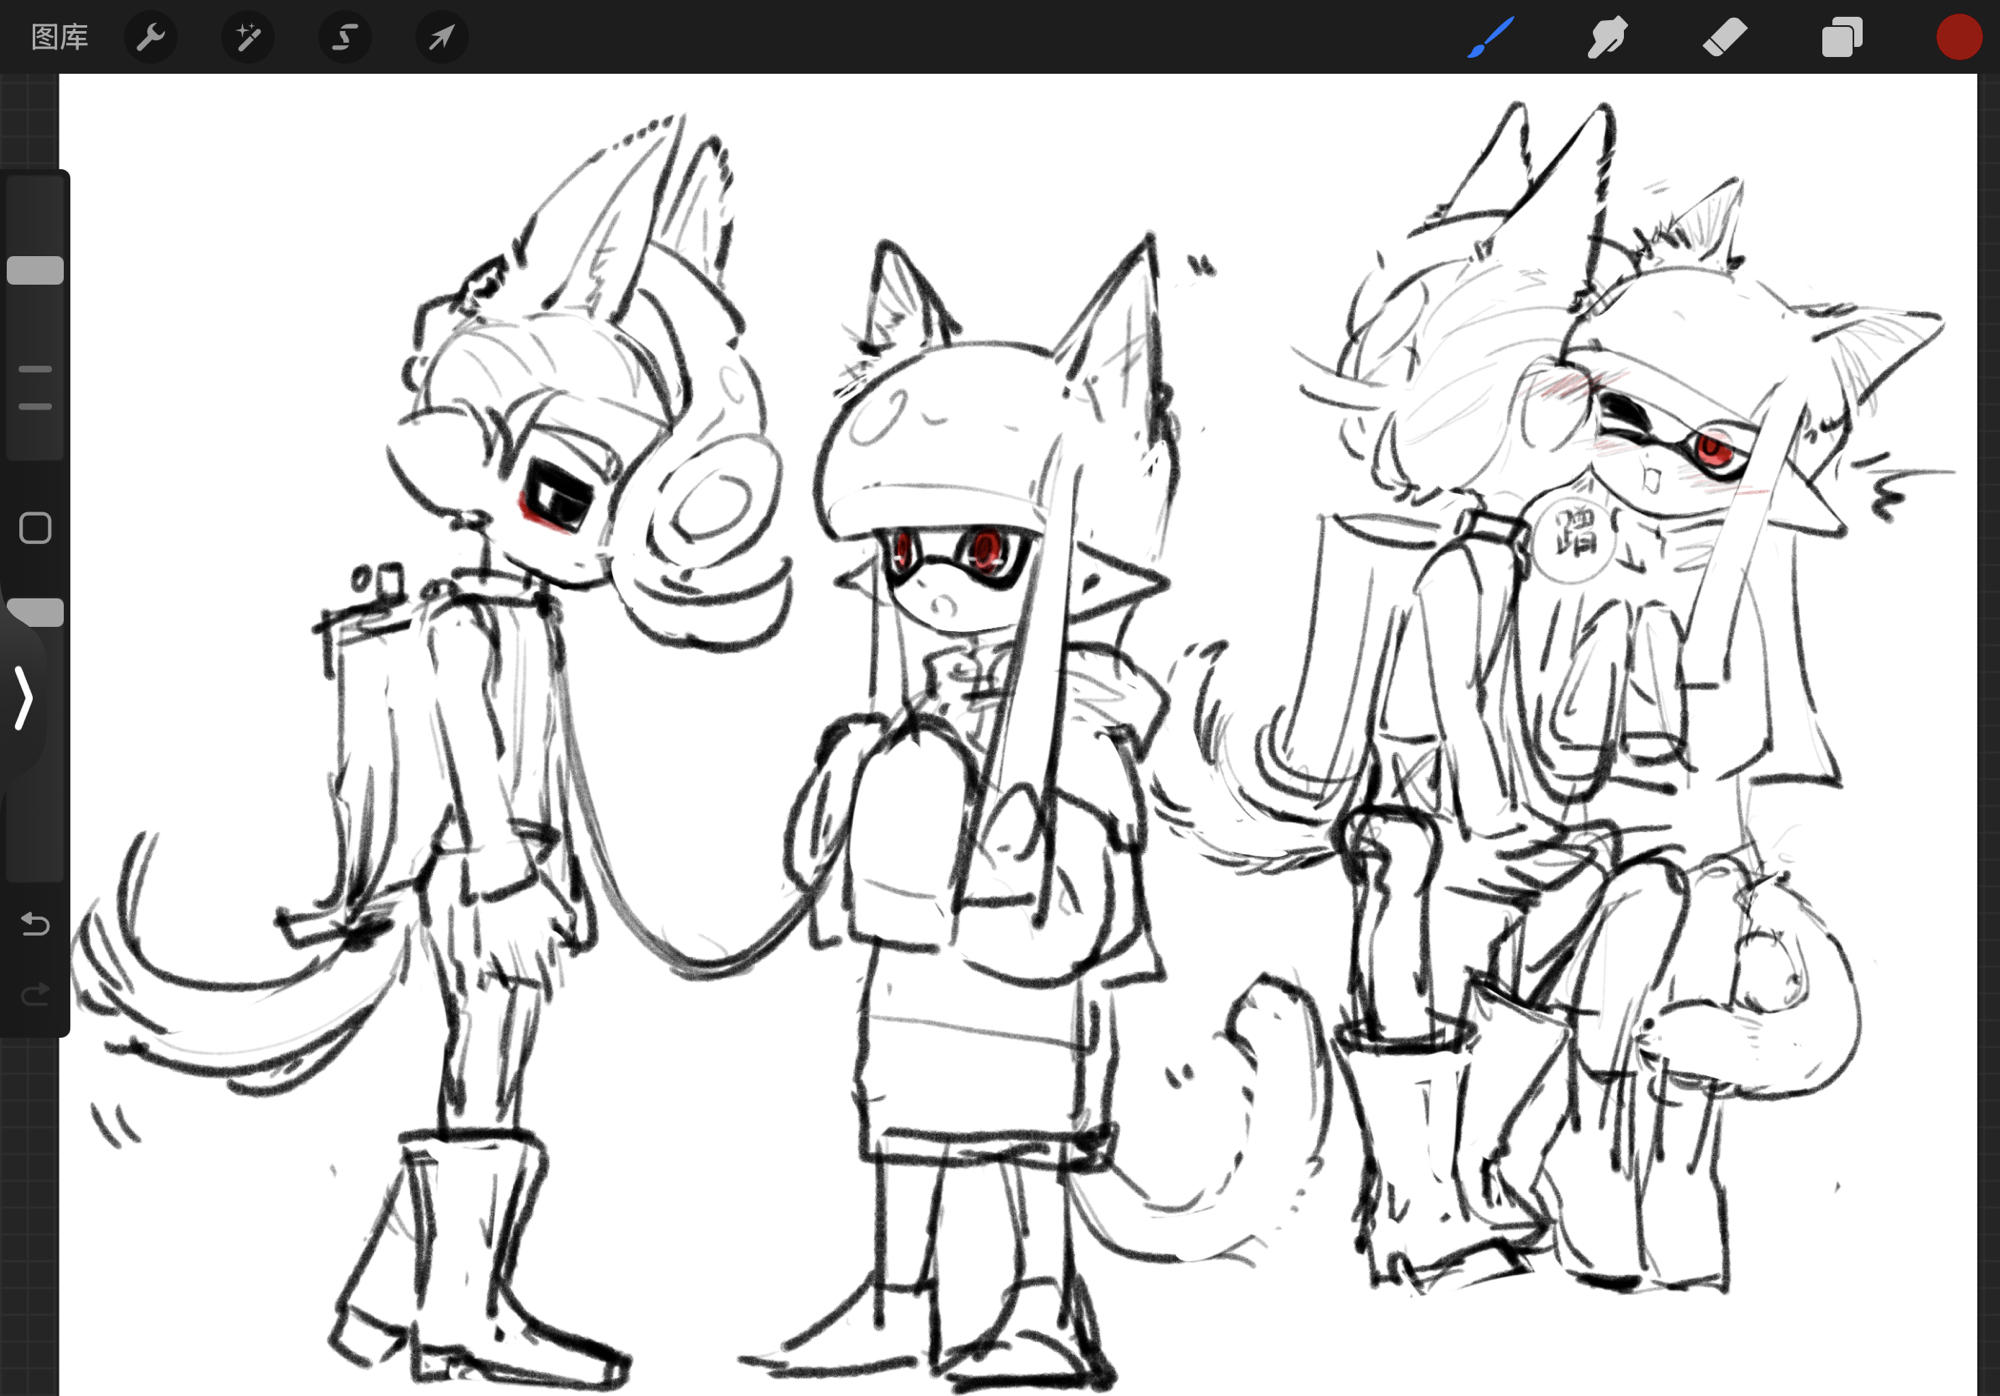The width and height of the screenshot is (2000, 1396).
Task: Open the Adjustments magic wand menu
Action: point(247,37)
